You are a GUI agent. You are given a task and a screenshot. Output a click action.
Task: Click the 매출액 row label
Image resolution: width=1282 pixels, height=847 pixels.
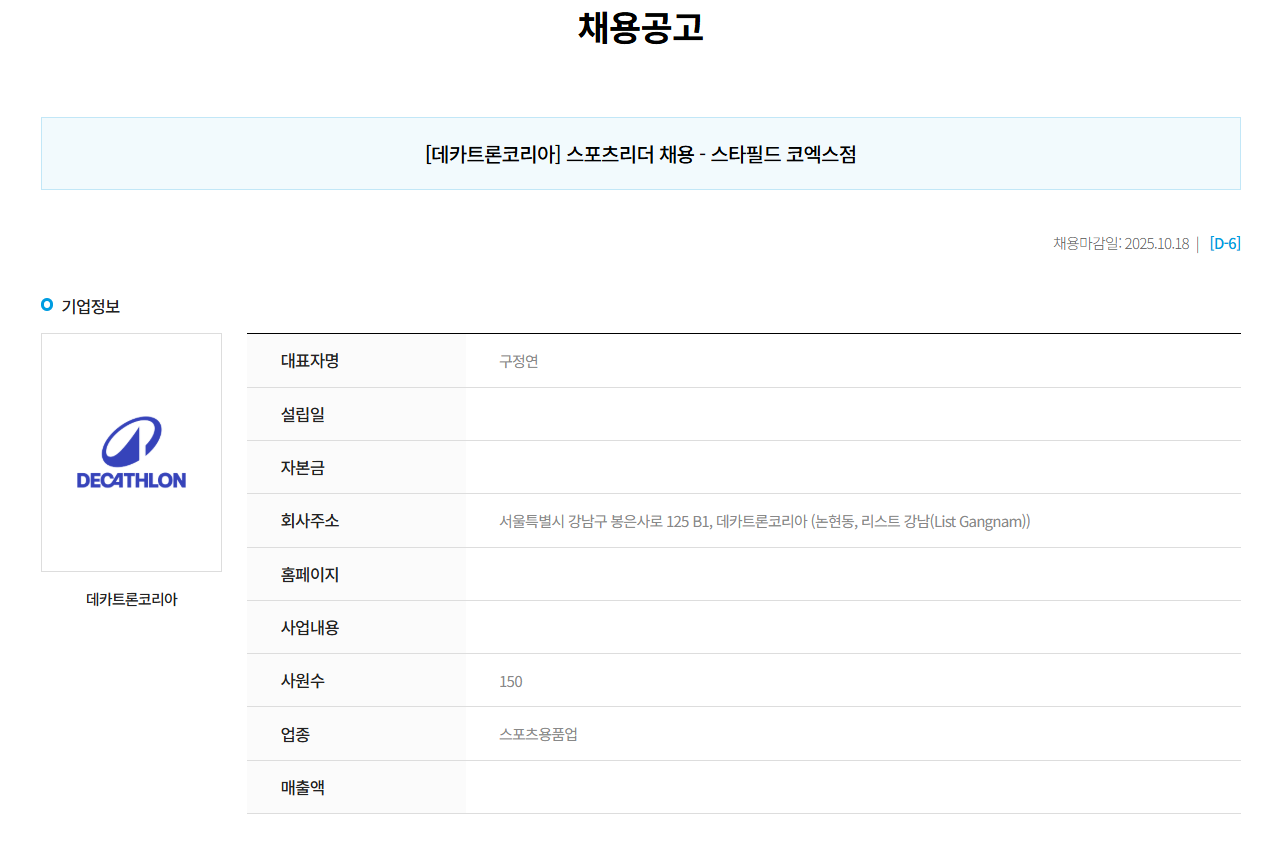click(x=303, y=787)
